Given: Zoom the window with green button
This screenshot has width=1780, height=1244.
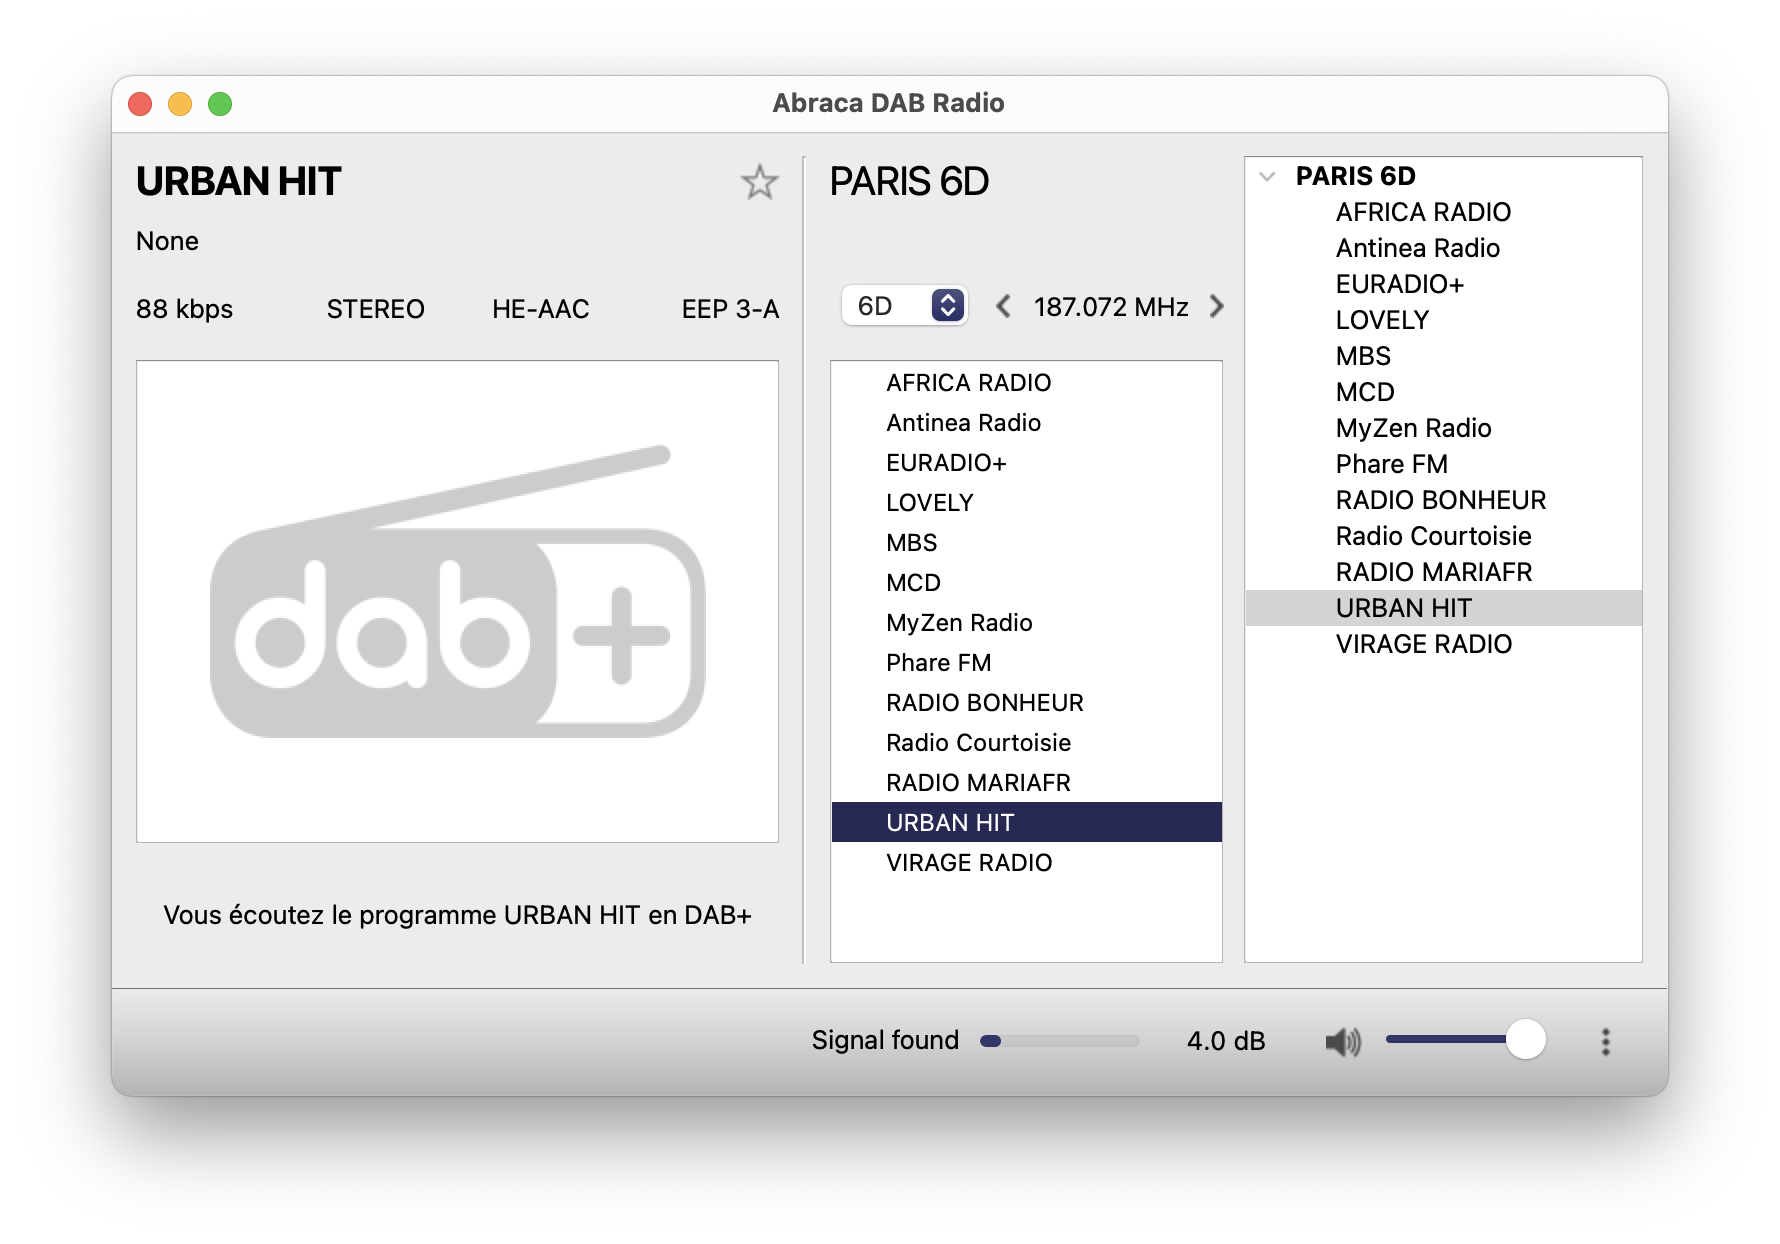Looking at the screenshot, I should [220, 104].
